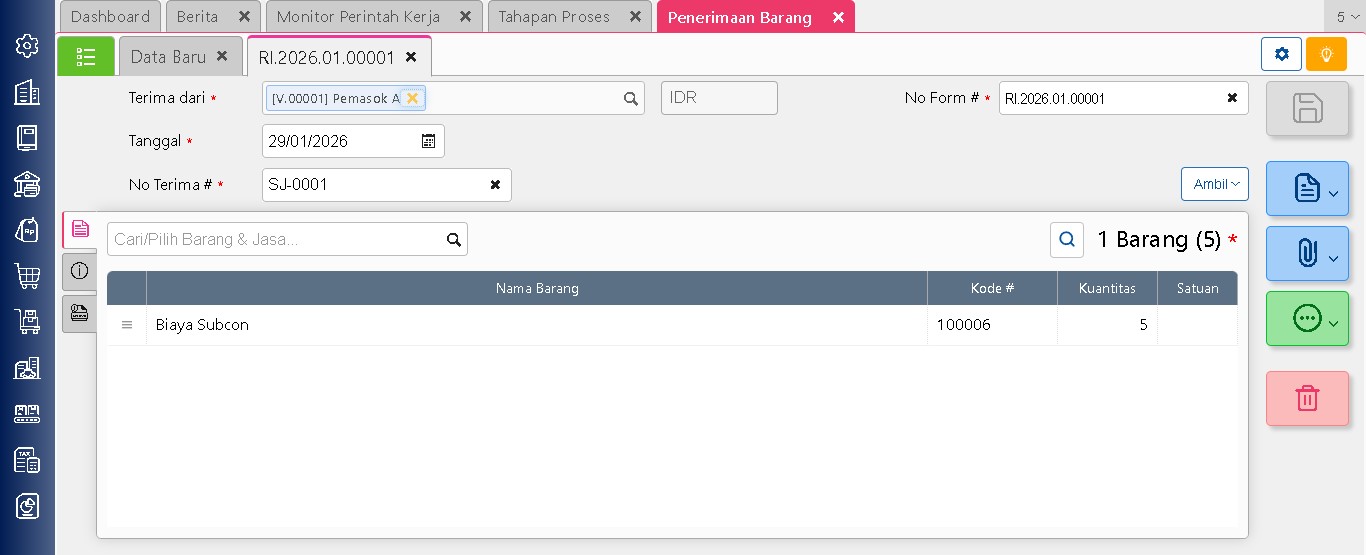Remove the Pemasok A vendor tag
The image size is (1366, 555).
point(412,98)
